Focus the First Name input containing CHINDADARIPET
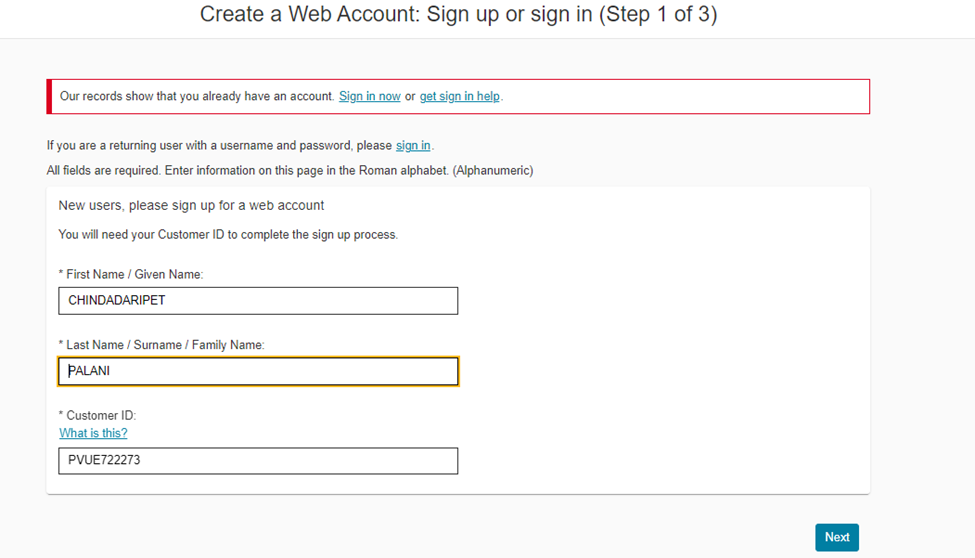 point(258,301)
